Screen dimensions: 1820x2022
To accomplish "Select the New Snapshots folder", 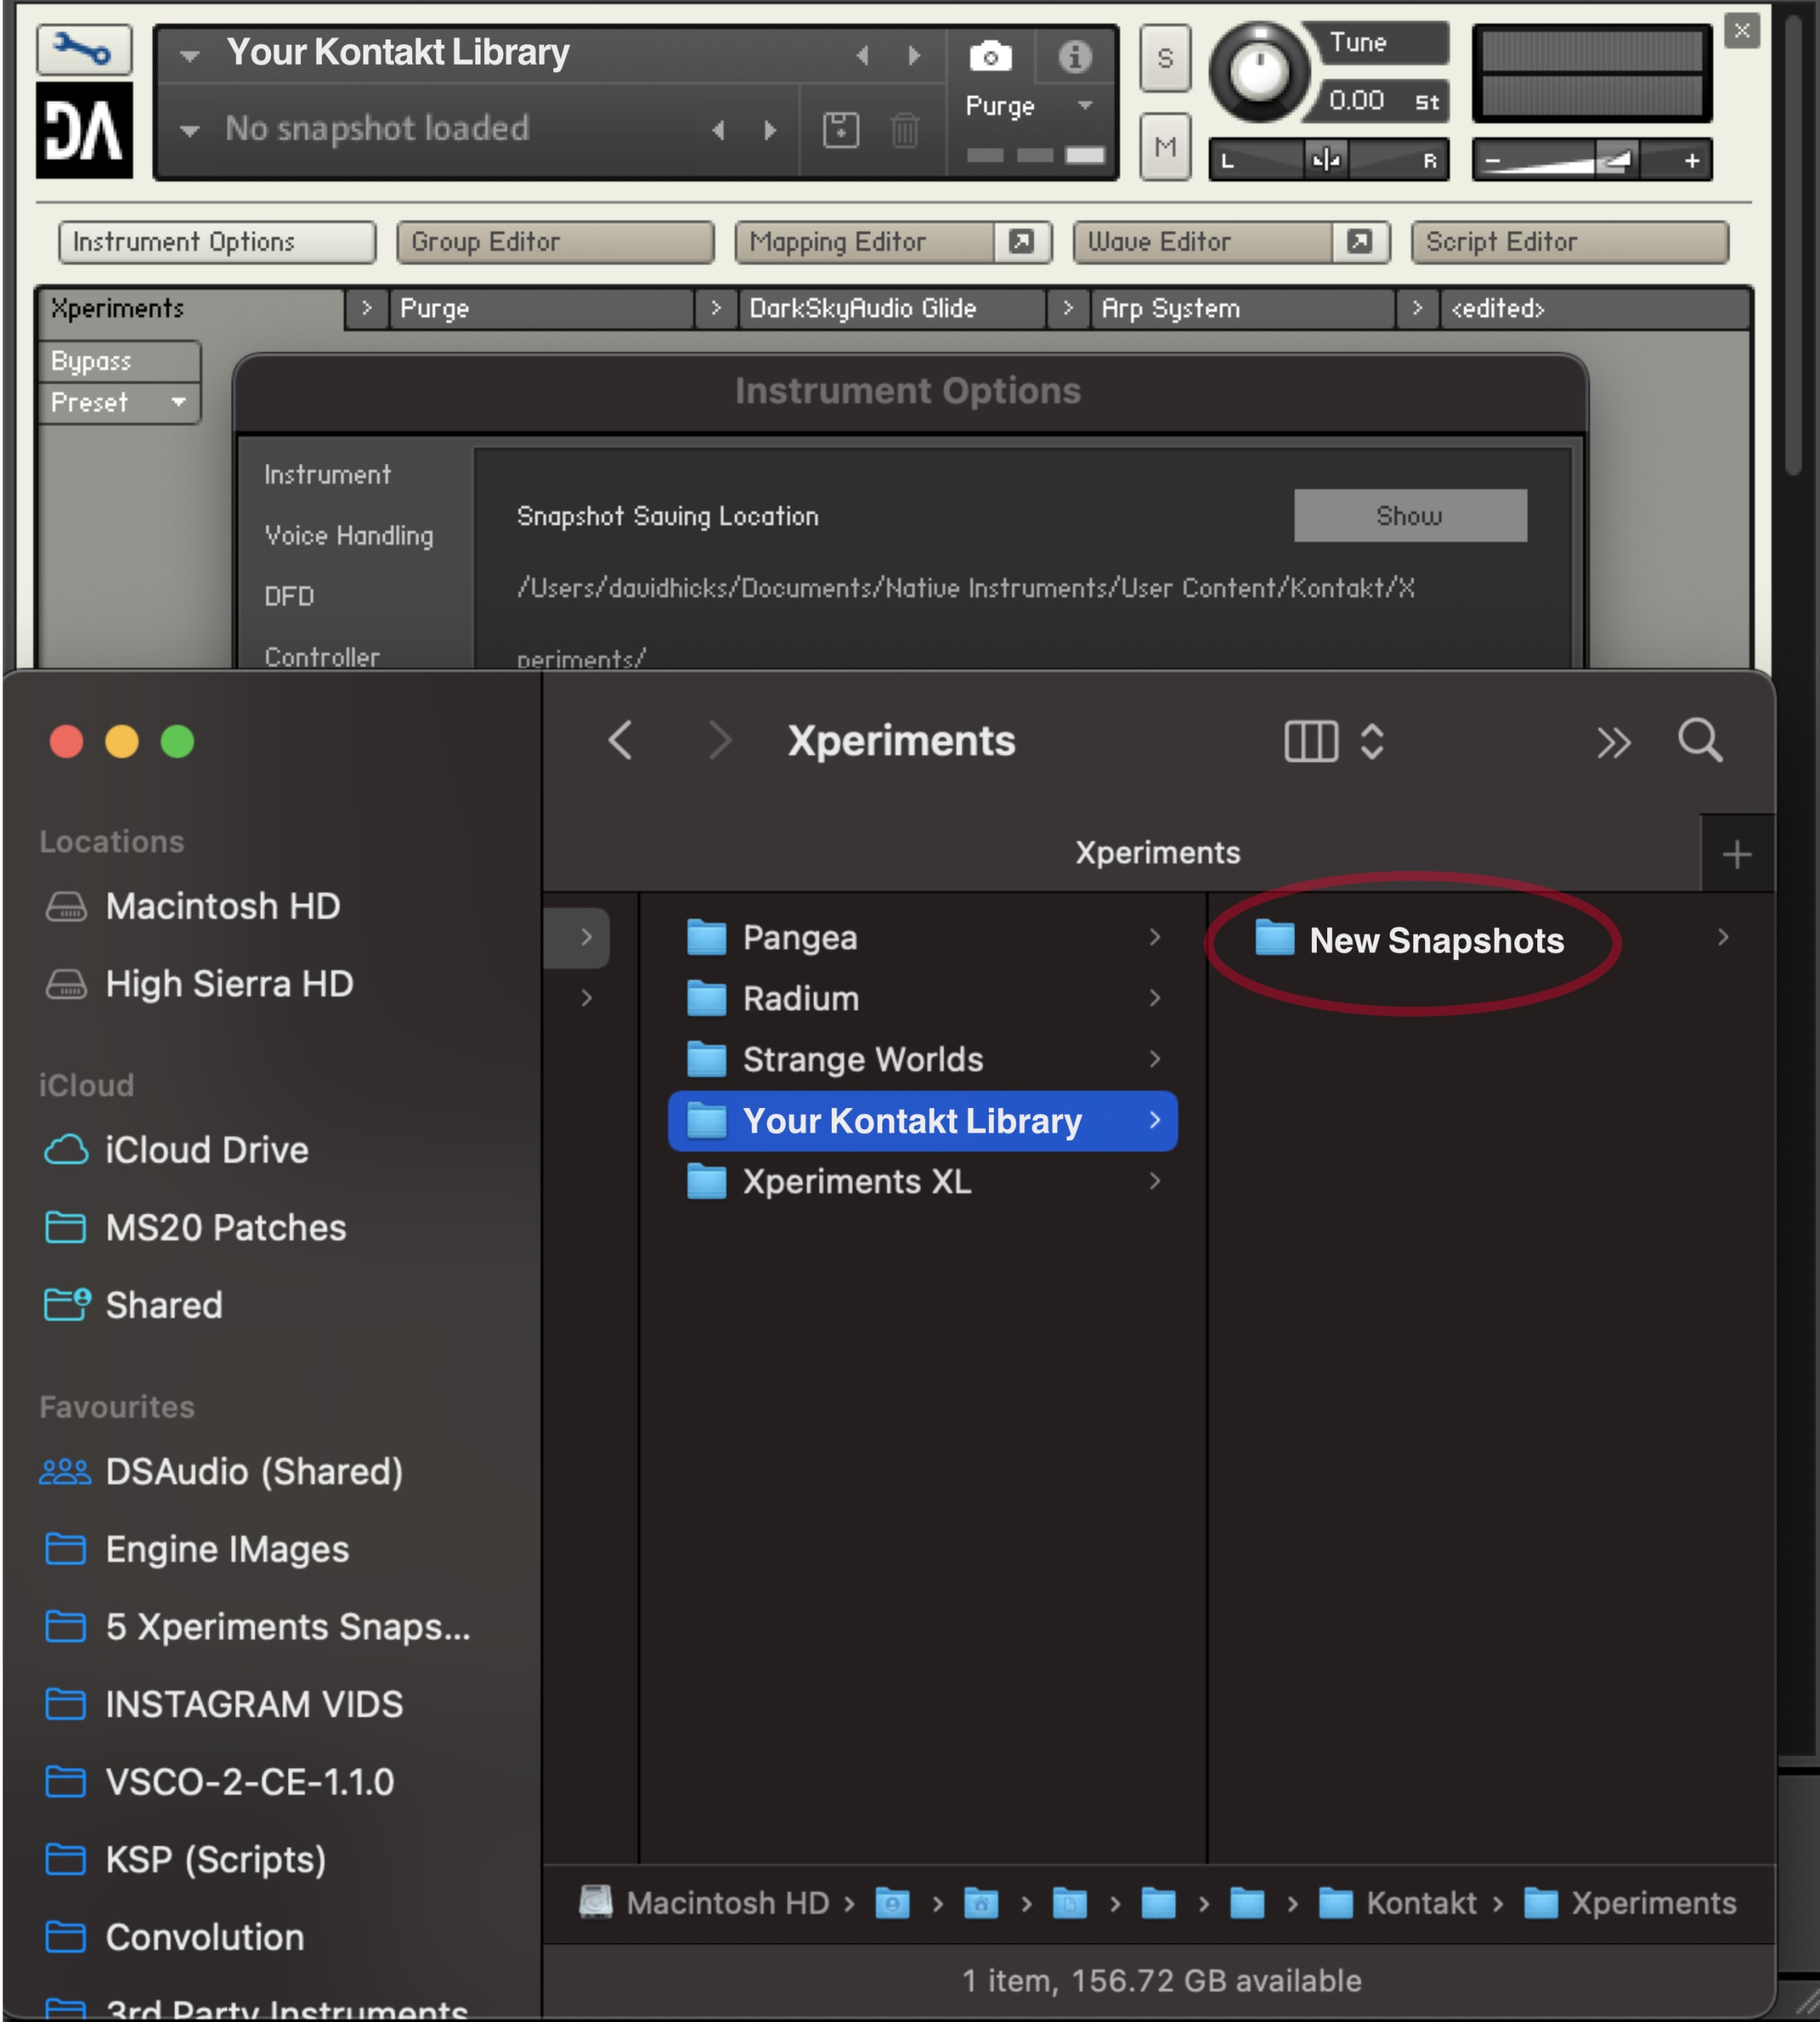I will [x=1409, y=940].
